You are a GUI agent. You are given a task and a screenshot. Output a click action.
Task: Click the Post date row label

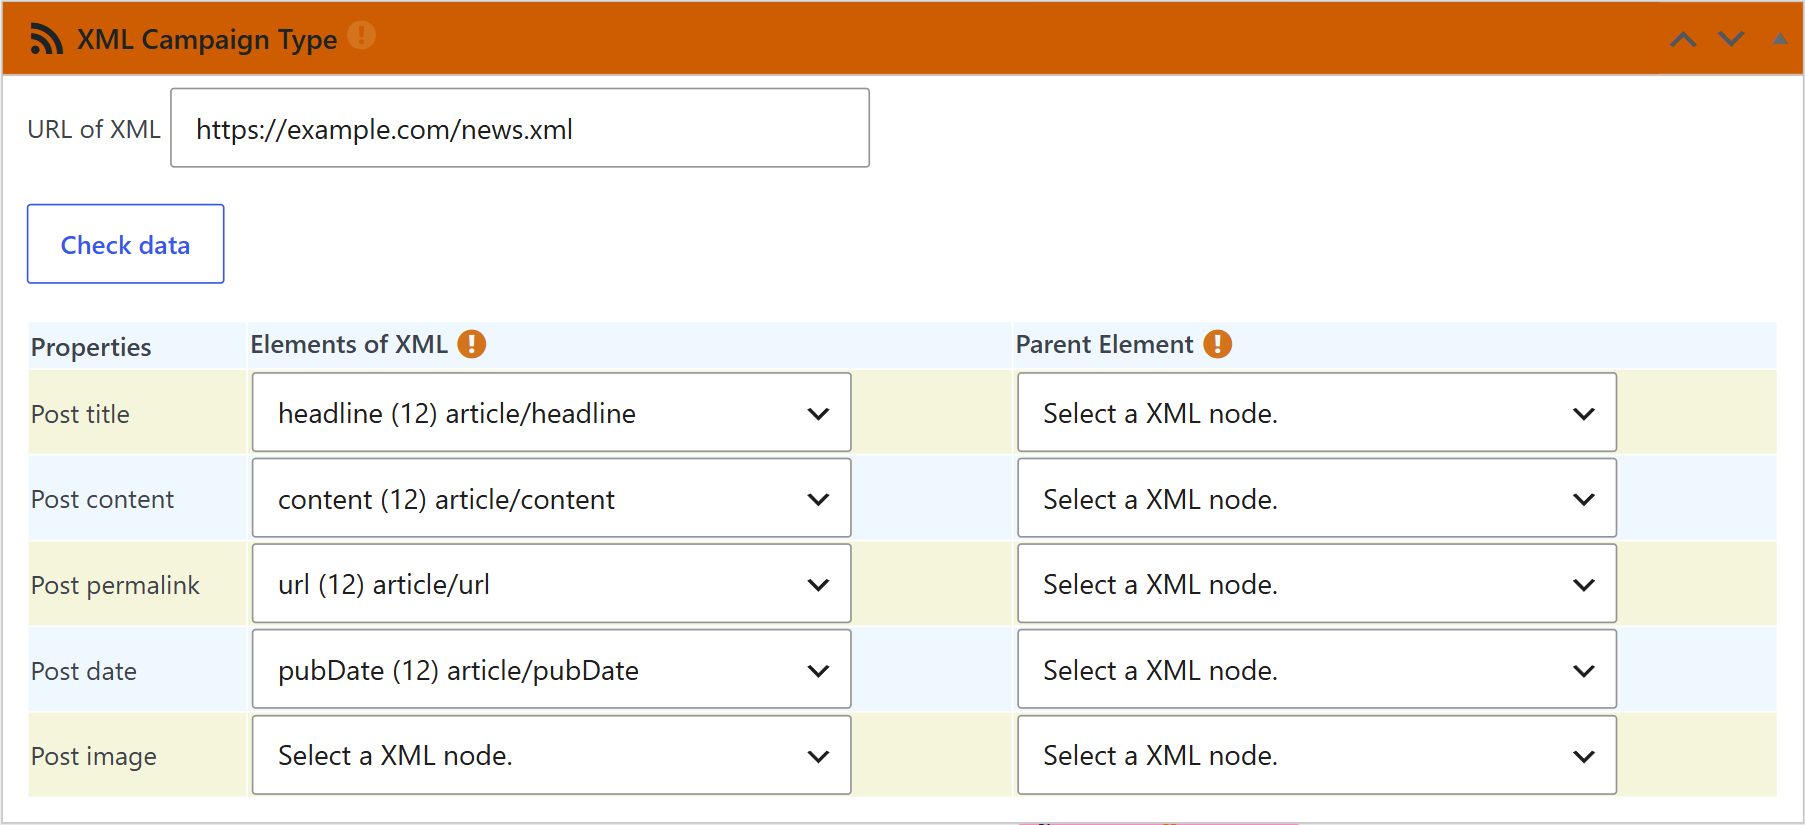pos(84,671)
